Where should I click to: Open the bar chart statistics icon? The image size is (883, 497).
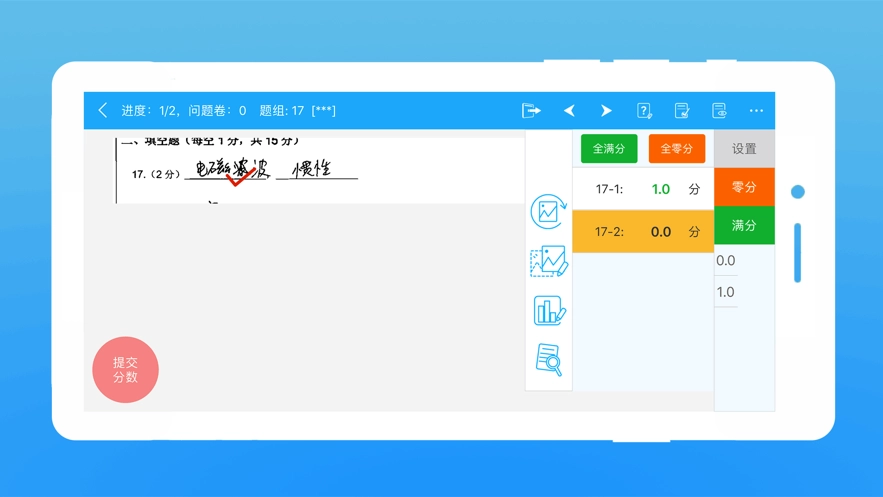(x=548, y=311)
